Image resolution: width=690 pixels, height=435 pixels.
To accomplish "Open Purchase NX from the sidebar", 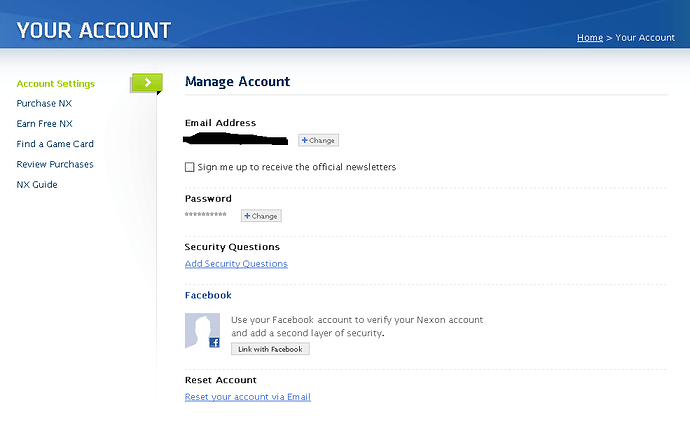I will [44, 104].
